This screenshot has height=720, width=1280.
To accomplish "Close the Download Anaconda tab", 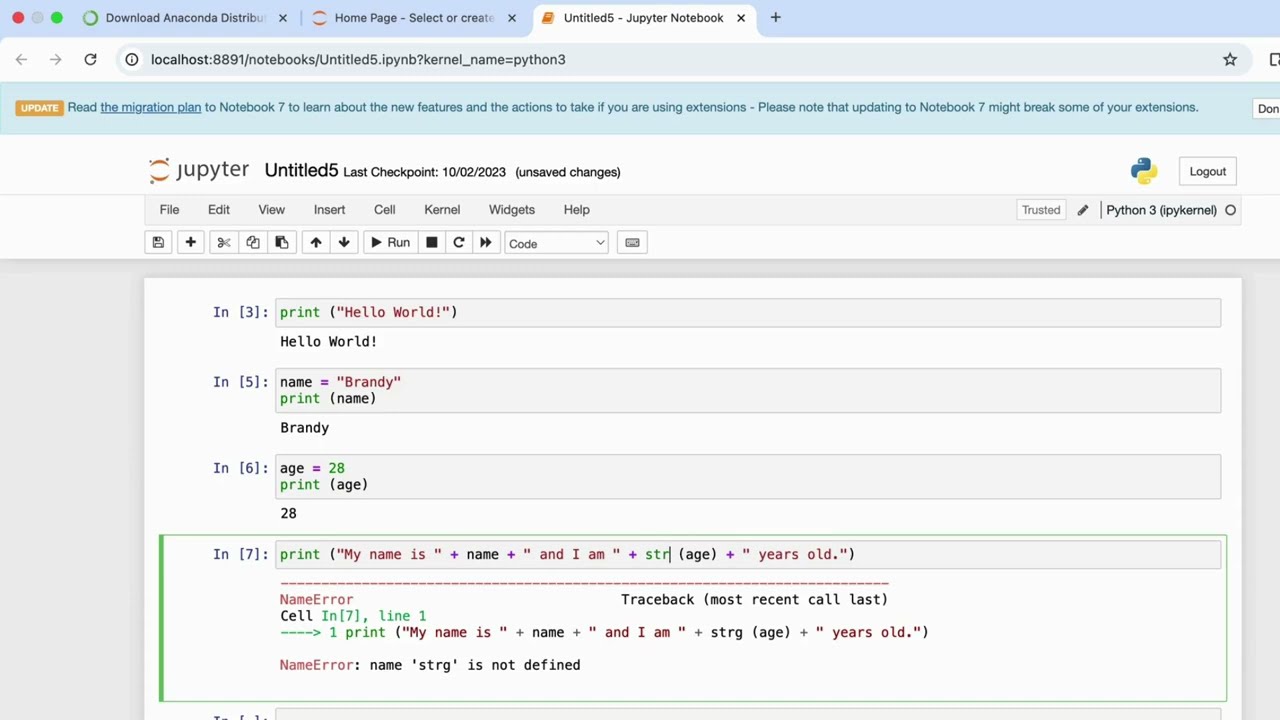I will click(x=283, y=18).
